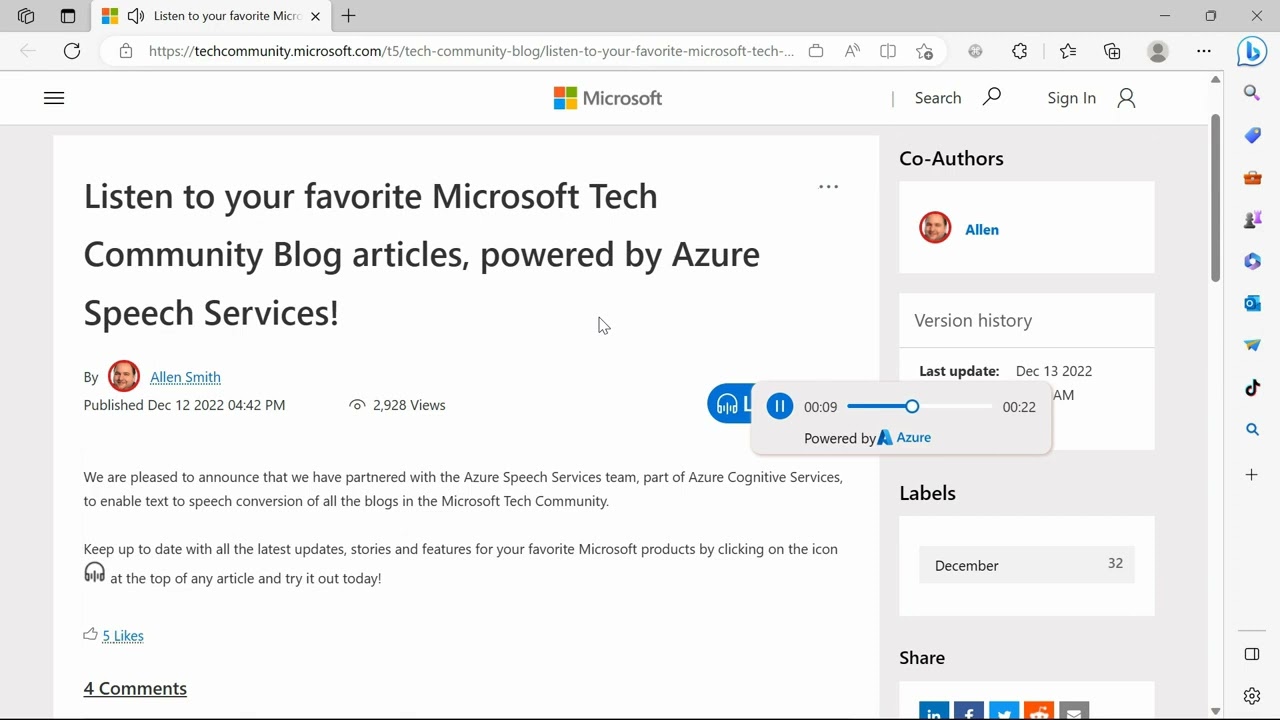Open the sidebar Drop paper-plane icon
Viewport: 1280px width, 720px height.
click(1252, 345)
